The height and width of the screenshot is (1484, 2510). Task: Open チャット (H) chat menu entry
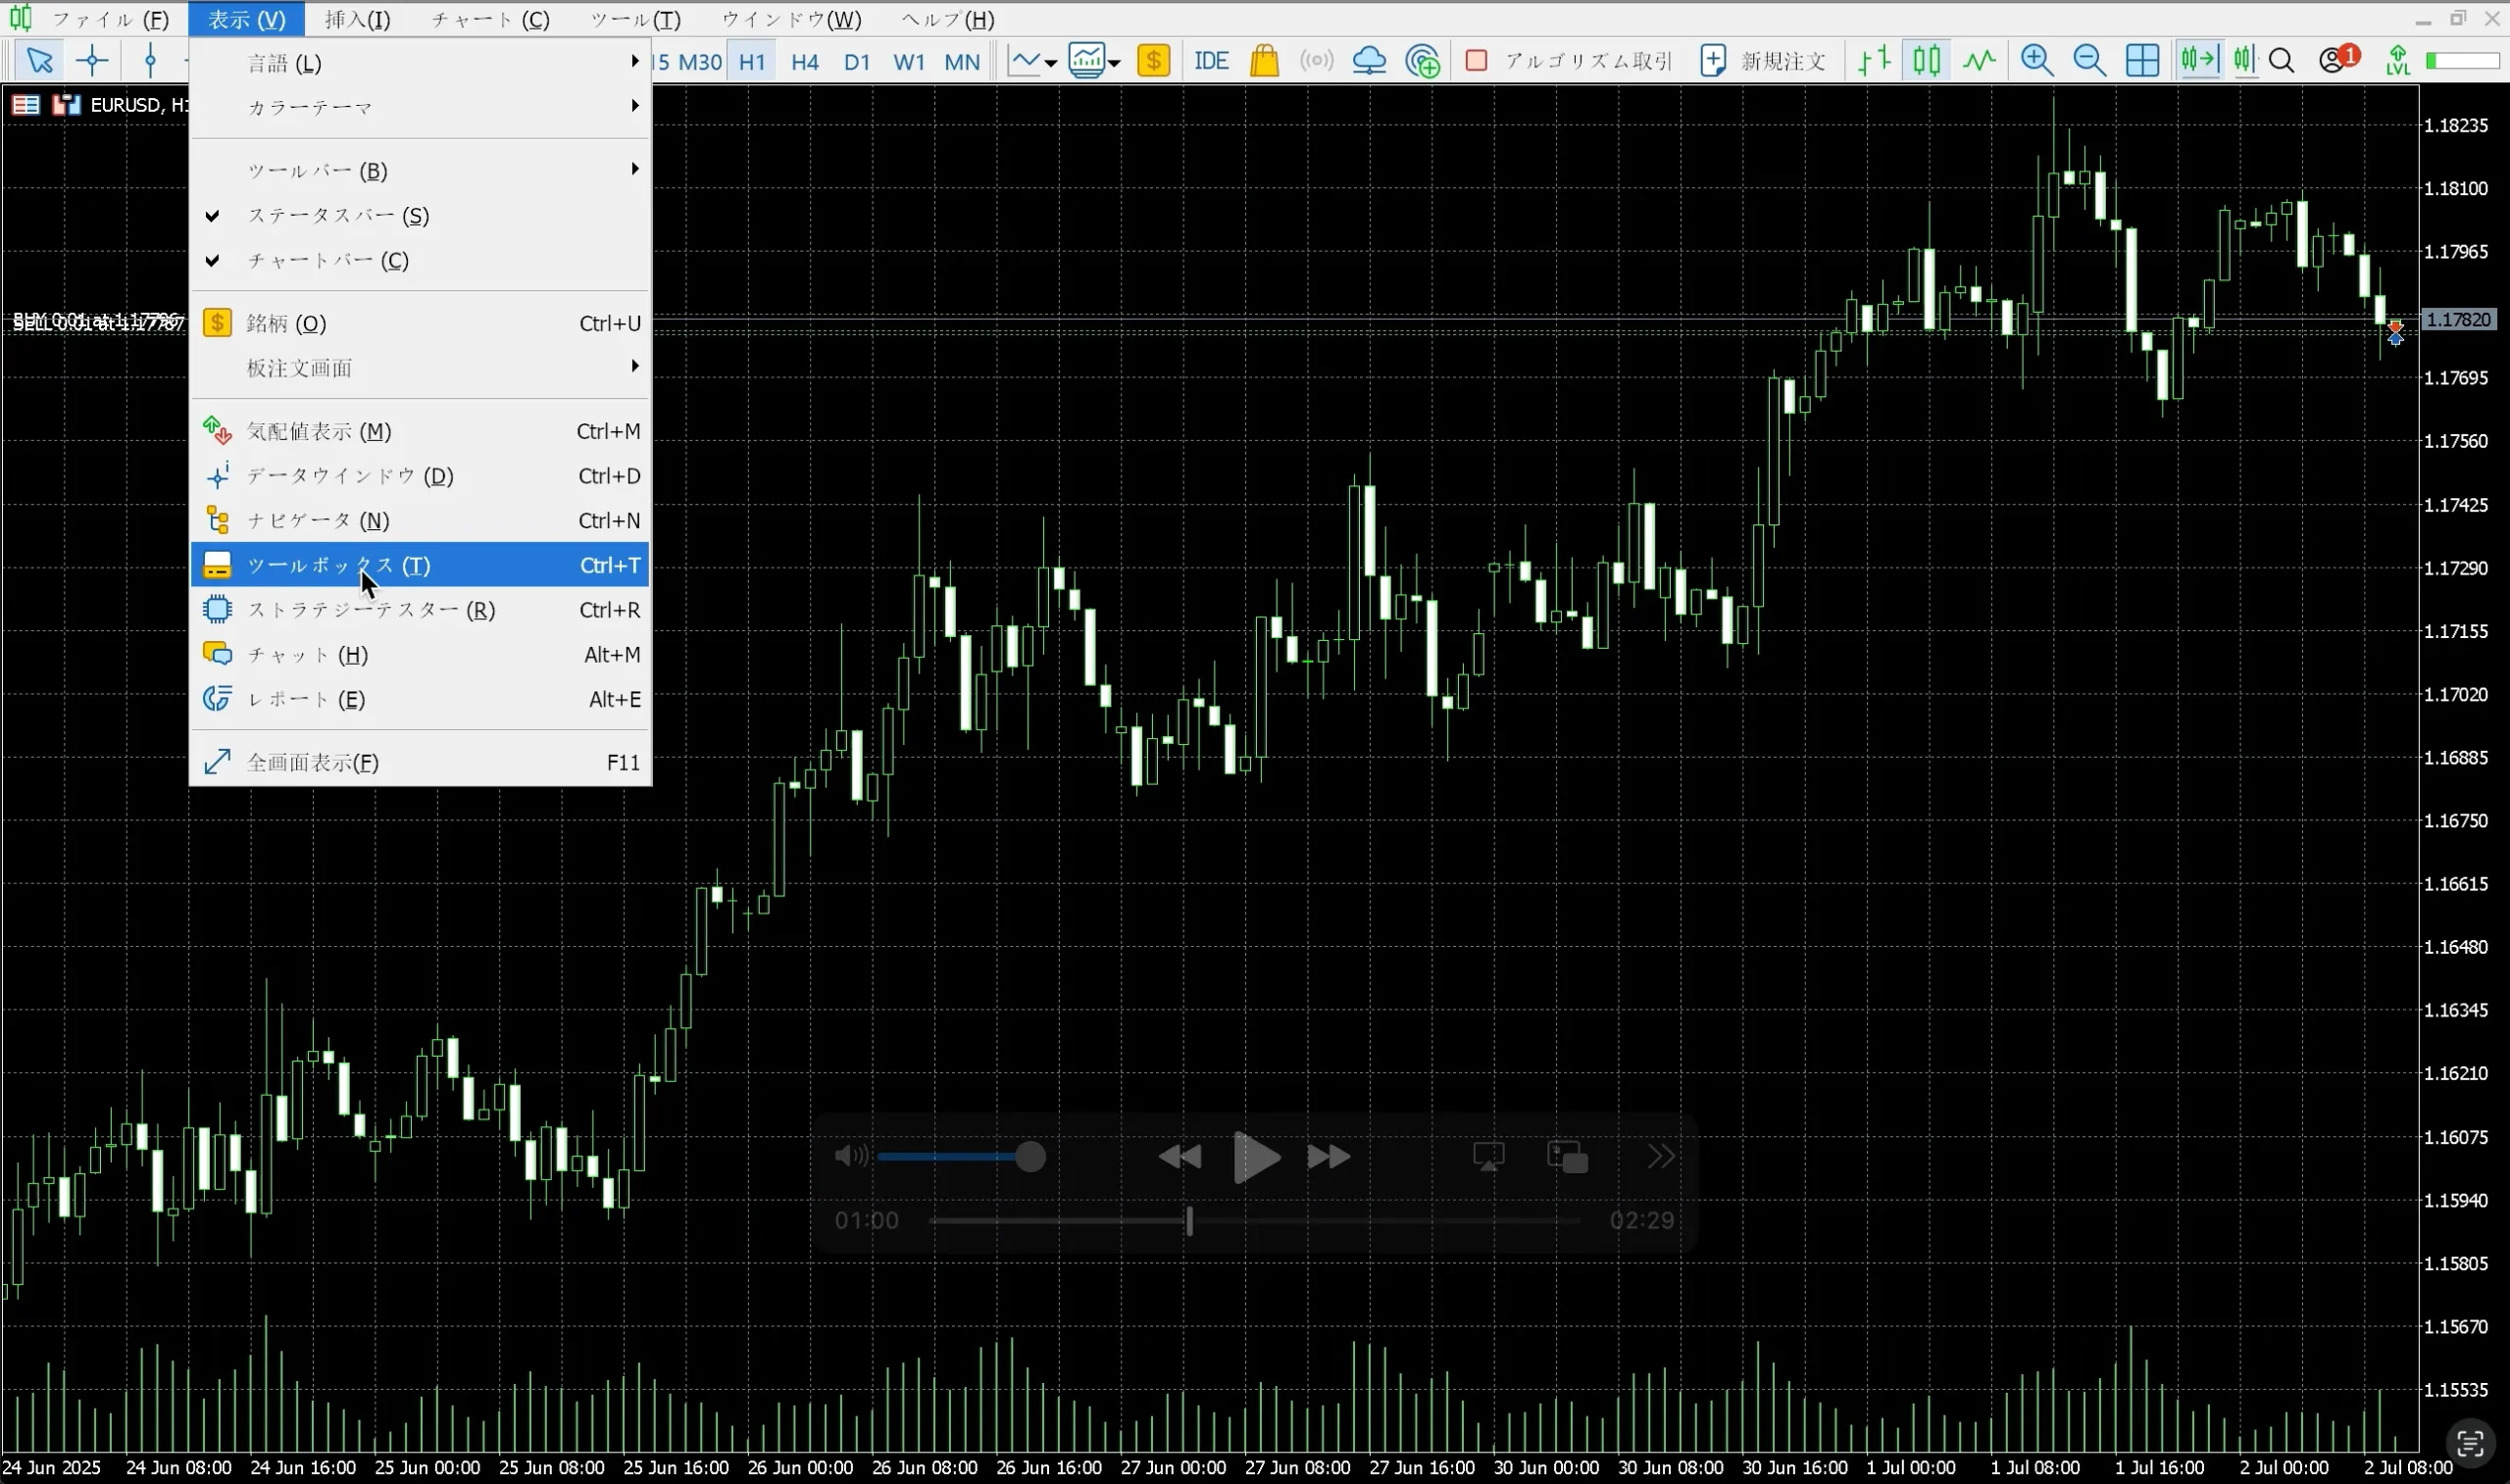(x=420, y=655)
